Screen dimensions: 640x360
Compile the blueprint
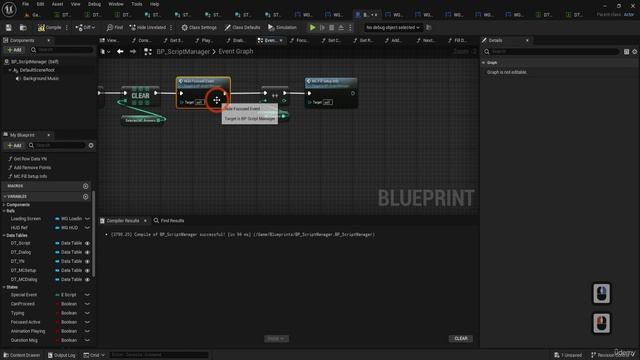(x=49, y=28)
